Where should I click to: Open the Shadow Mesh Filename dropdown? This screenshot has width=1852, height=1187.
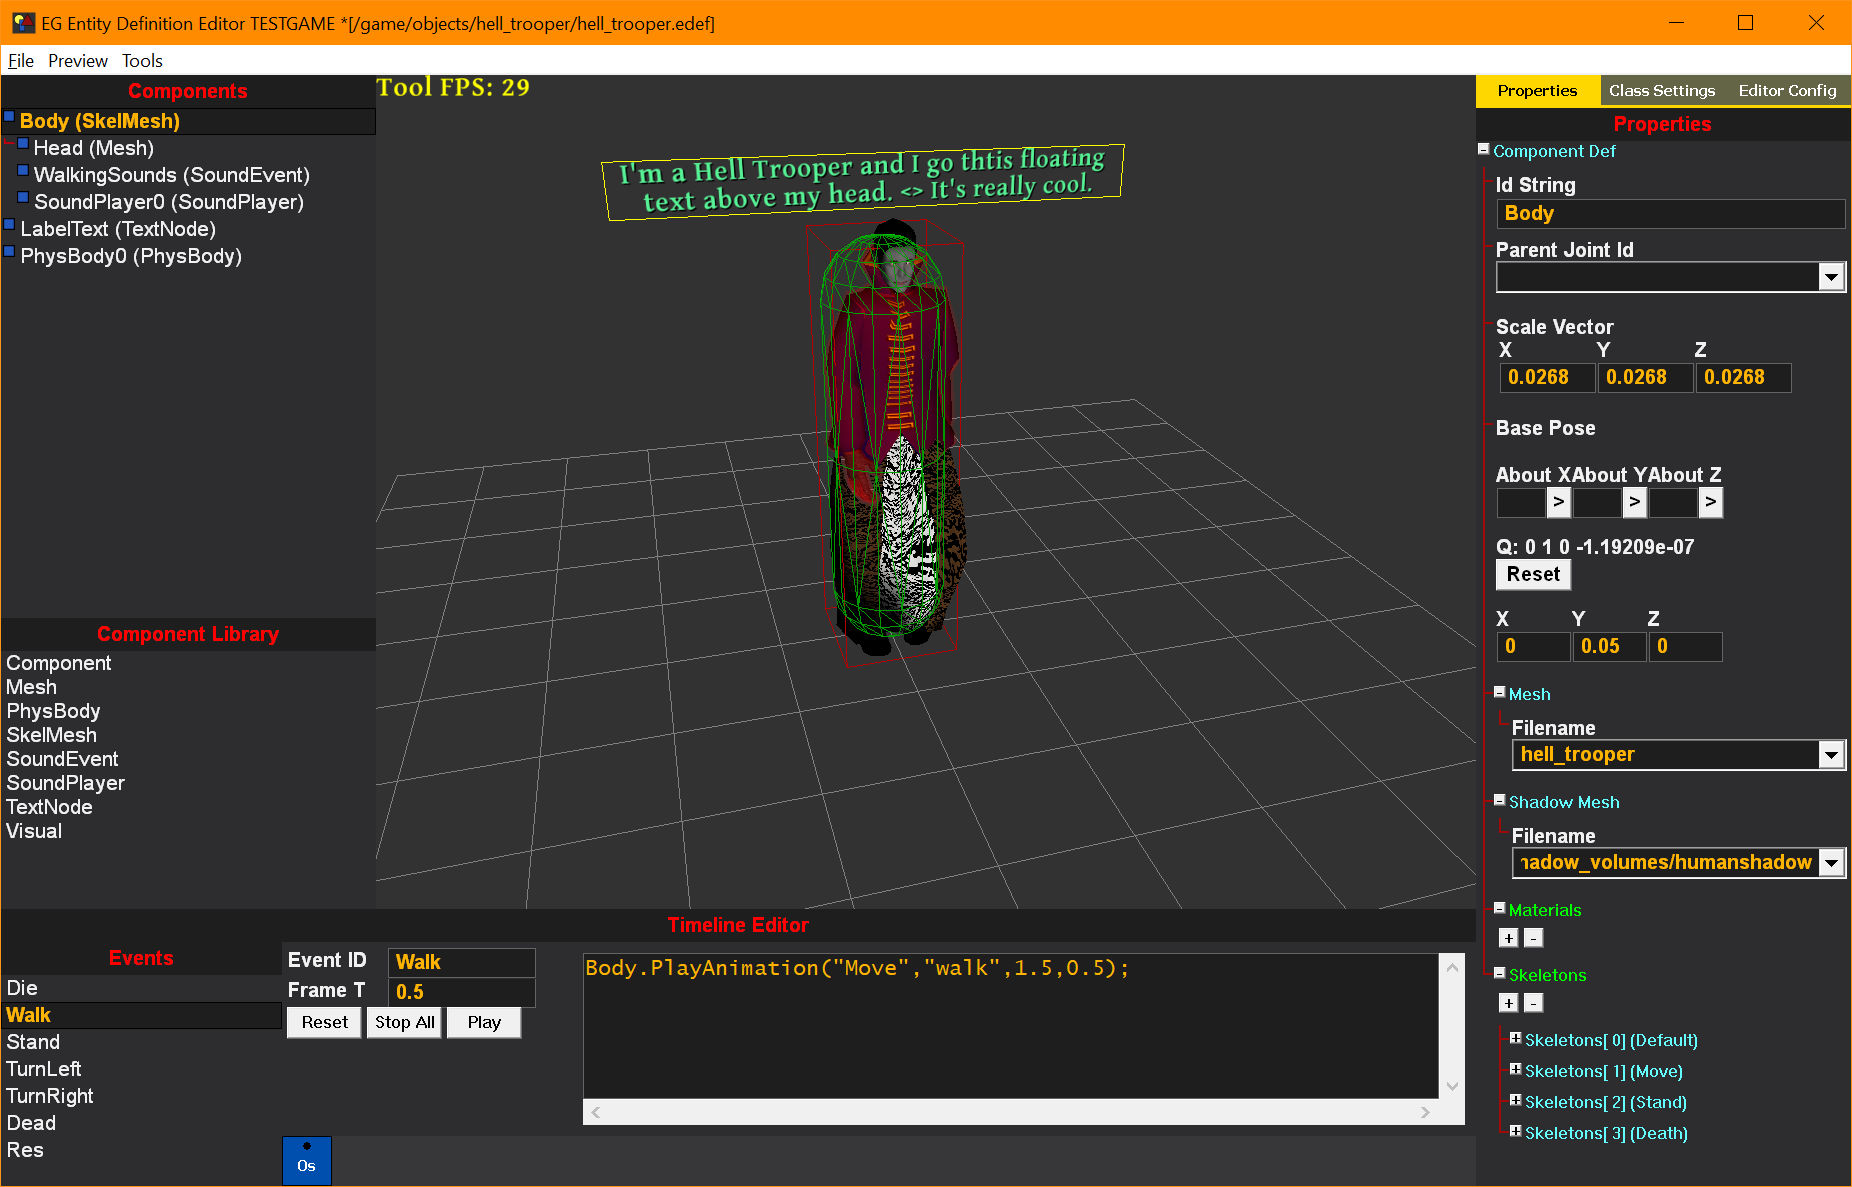1830,863
